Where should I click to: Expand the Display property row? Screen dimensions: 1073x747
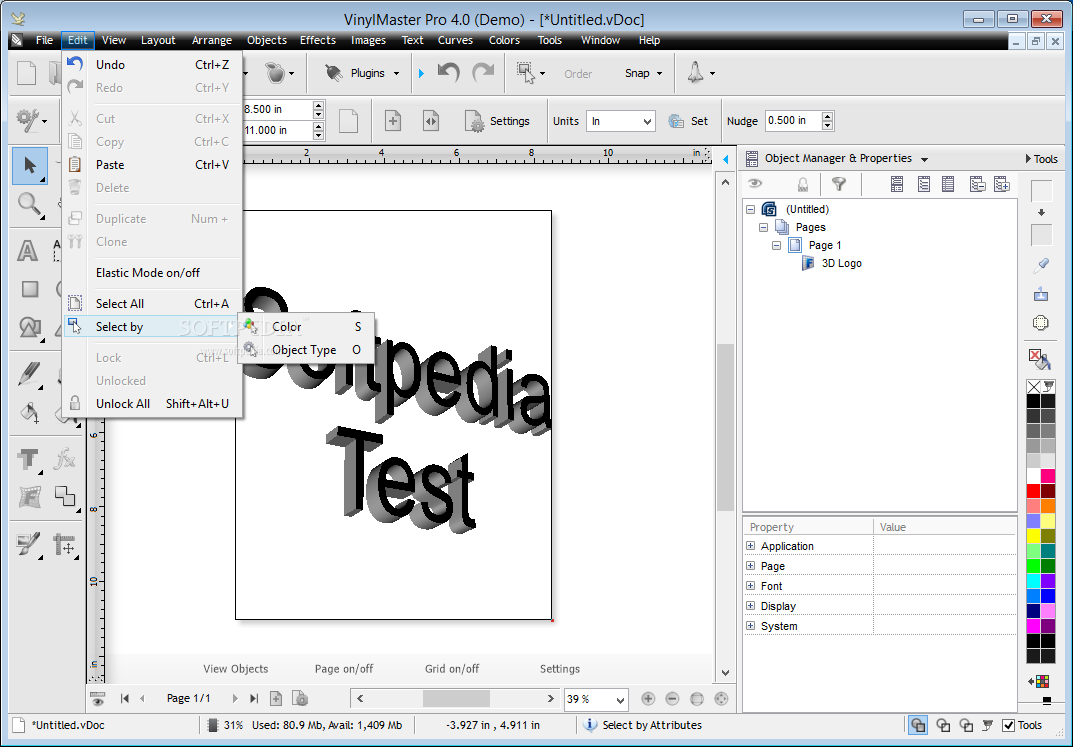751,605
